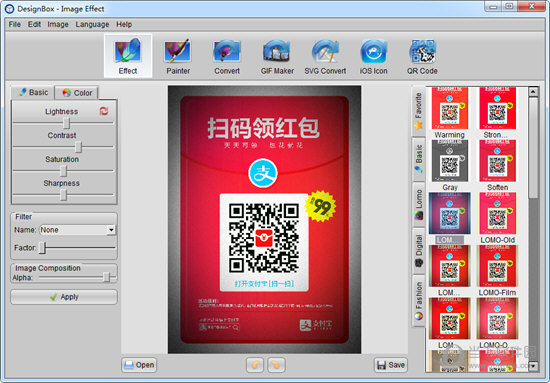The height and width of the screenshot is (383, 550).
Task: Click the effects list scrollbar thumb
Action: [x=533, y=147]
